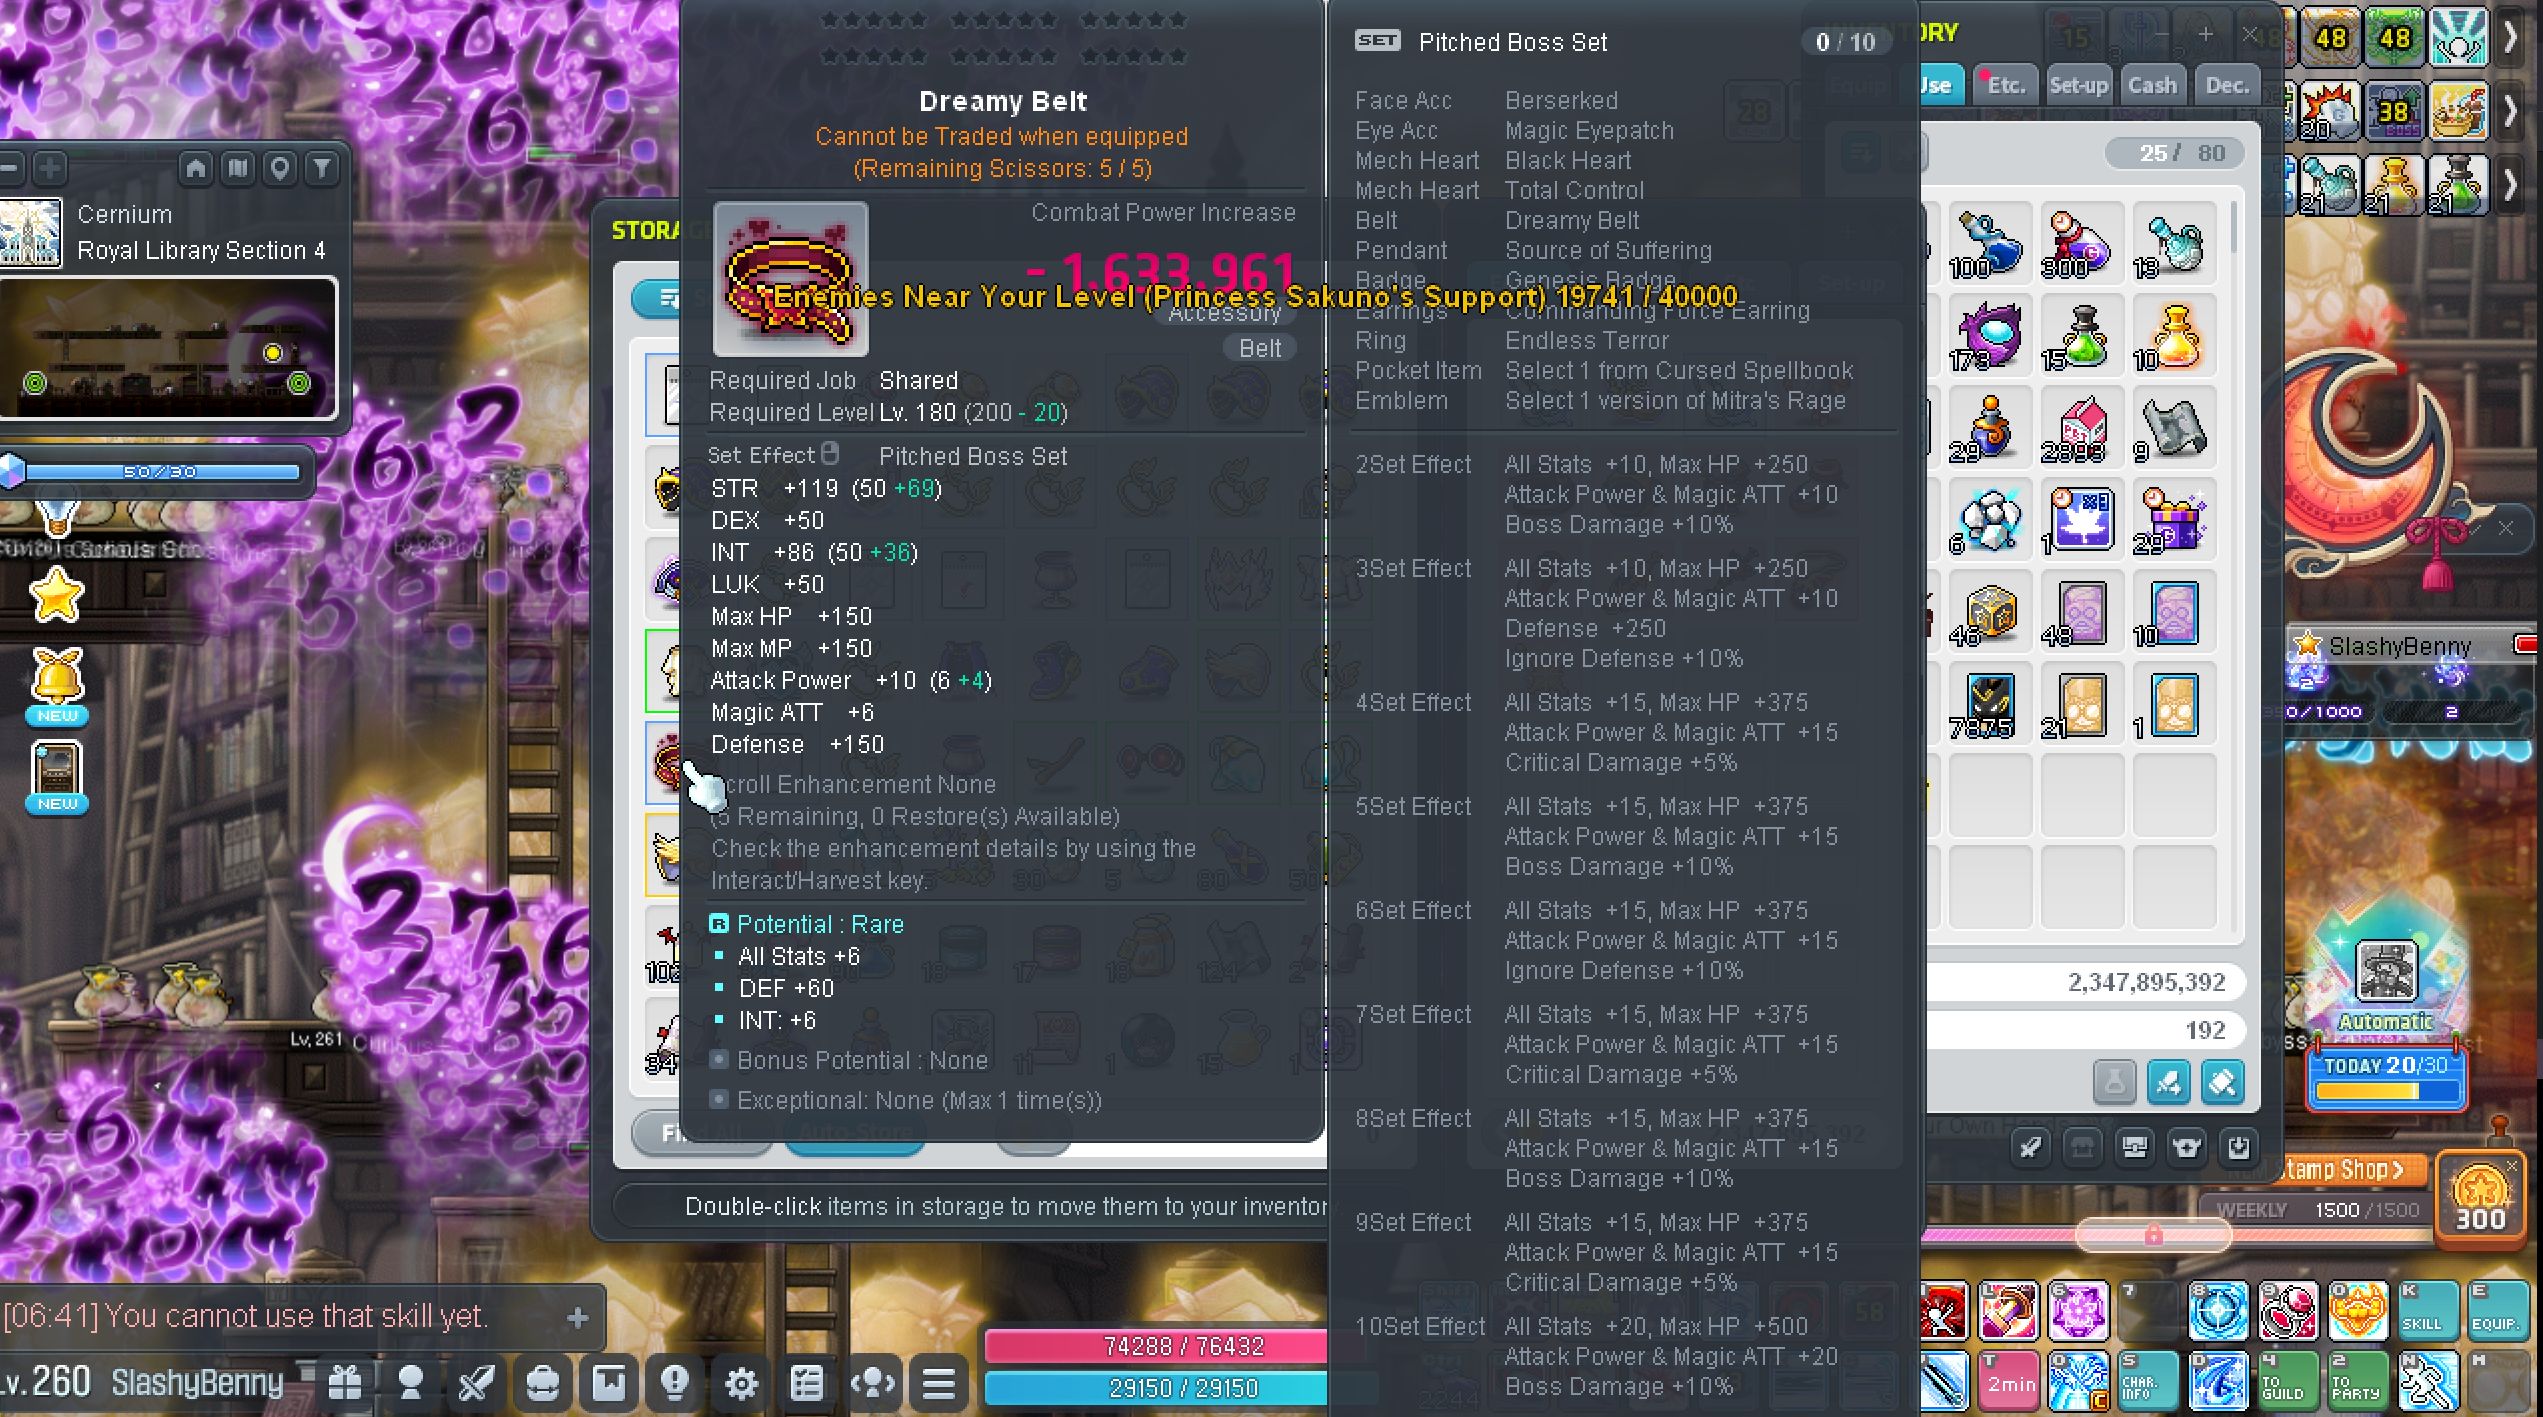Image resolution: width=2543 pixels, height=1417 pixels.
Task: Click the yellow star notifier icon
Action: point(57,596)
